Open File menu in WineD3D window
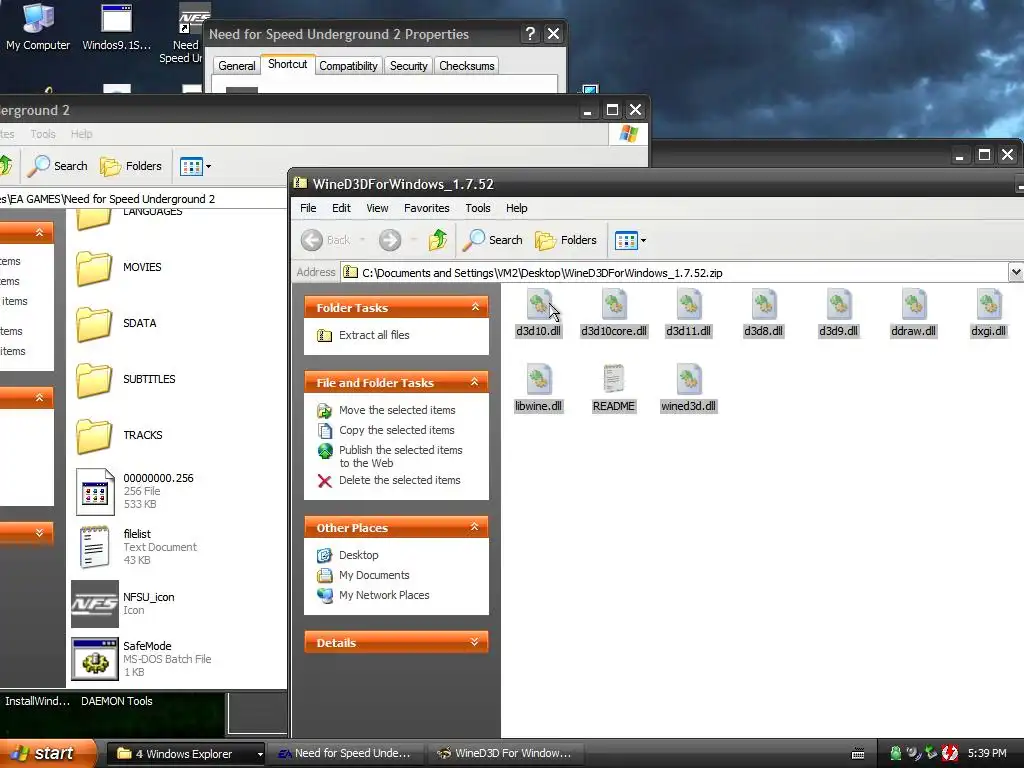The width and height of the screenshot is (1024, 768). point(308,208)
